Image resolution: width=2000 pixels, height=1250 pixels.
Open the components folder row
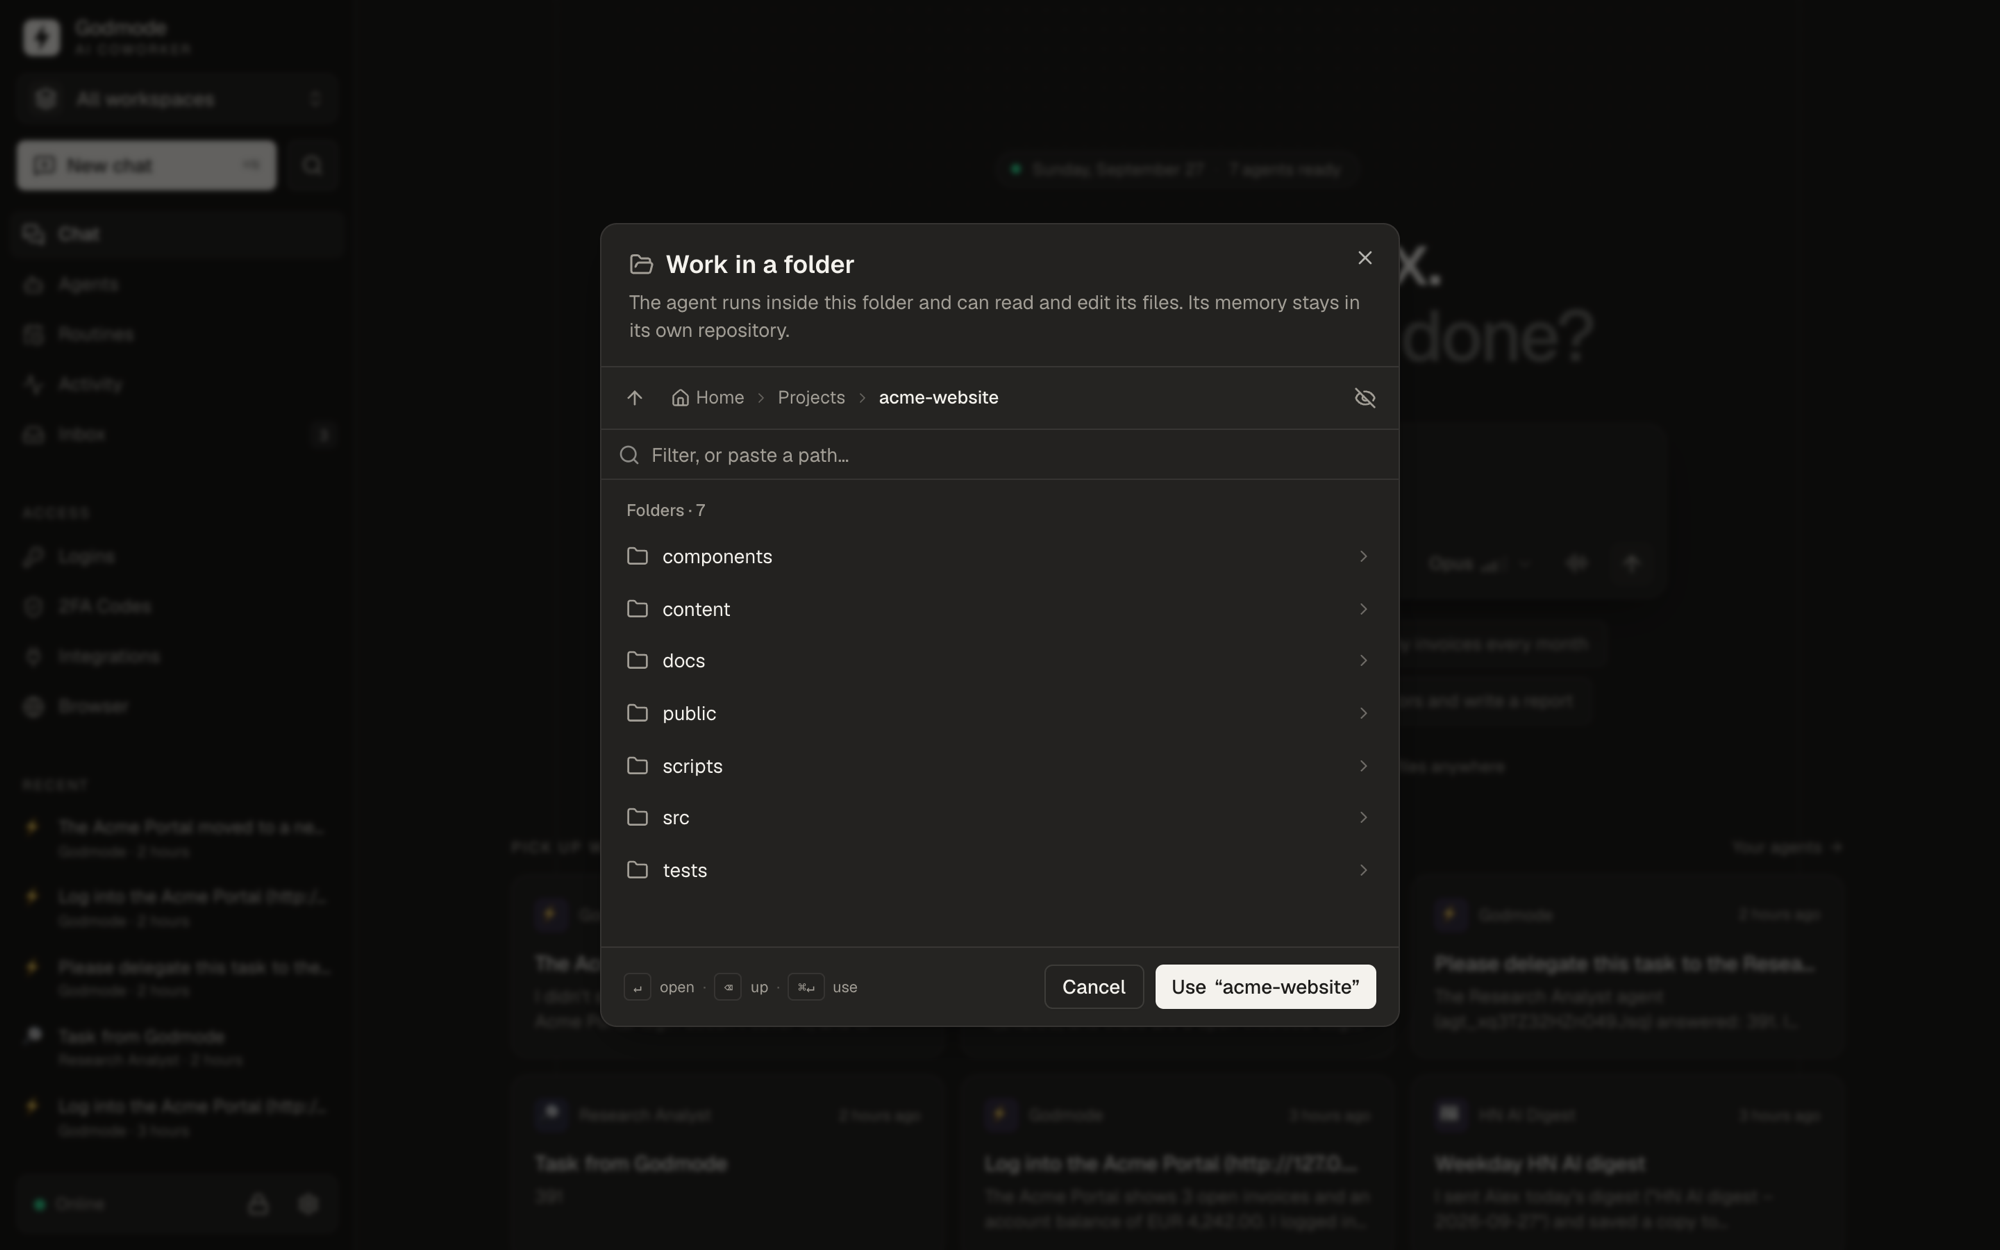point(999,556)
